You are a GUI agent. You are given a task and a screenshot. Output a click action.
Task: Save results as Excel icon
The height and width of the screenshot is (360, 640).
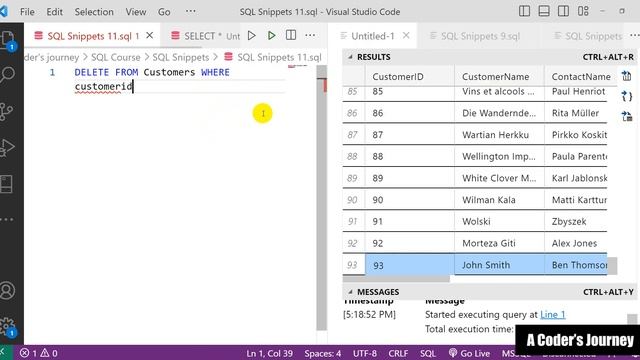[x=627, y=116]
